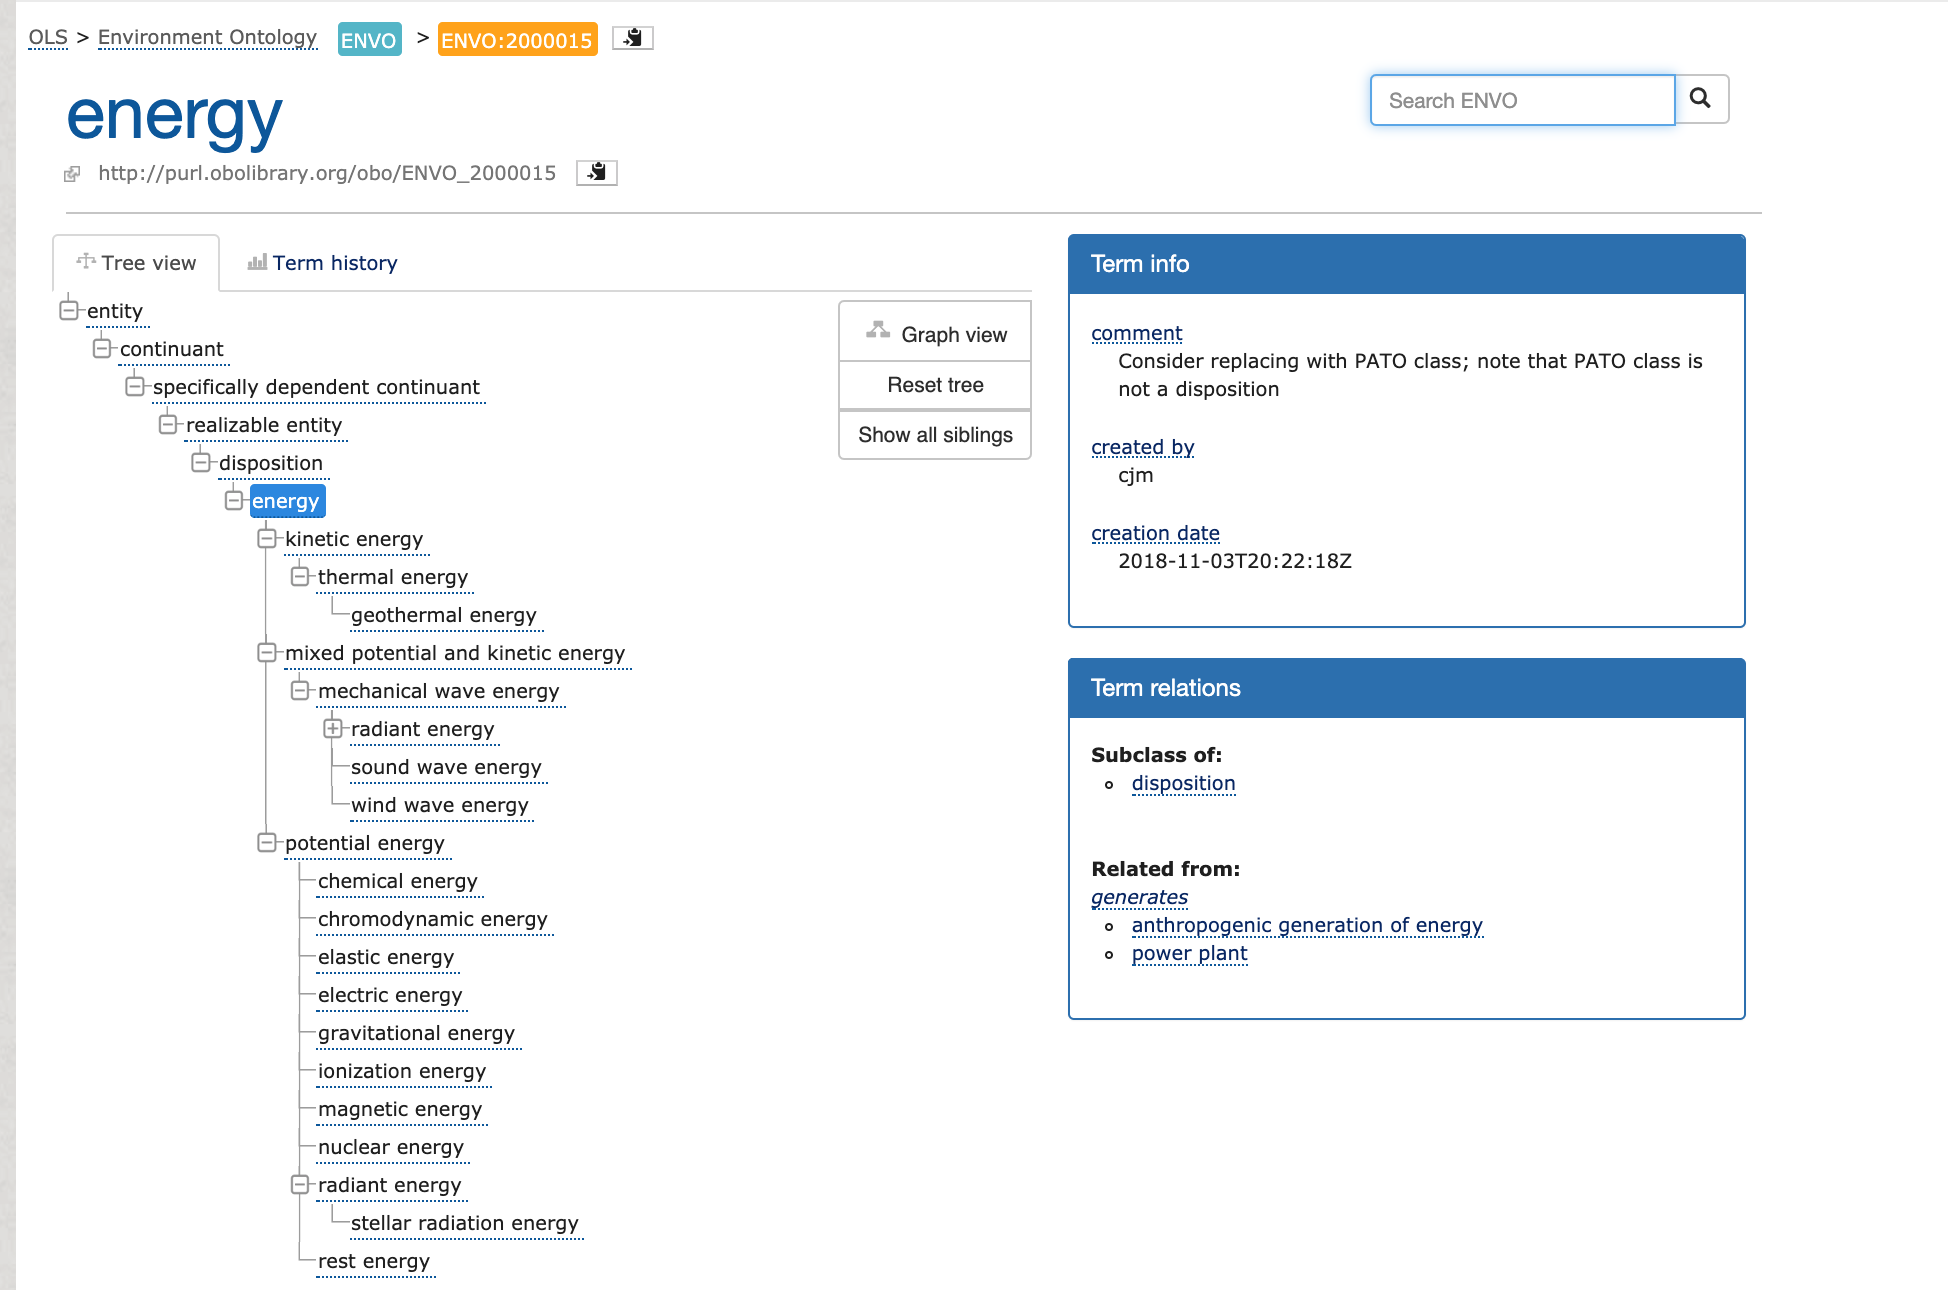
Task: Select geothermal energy in tree
Action: [x=444, y=615]
